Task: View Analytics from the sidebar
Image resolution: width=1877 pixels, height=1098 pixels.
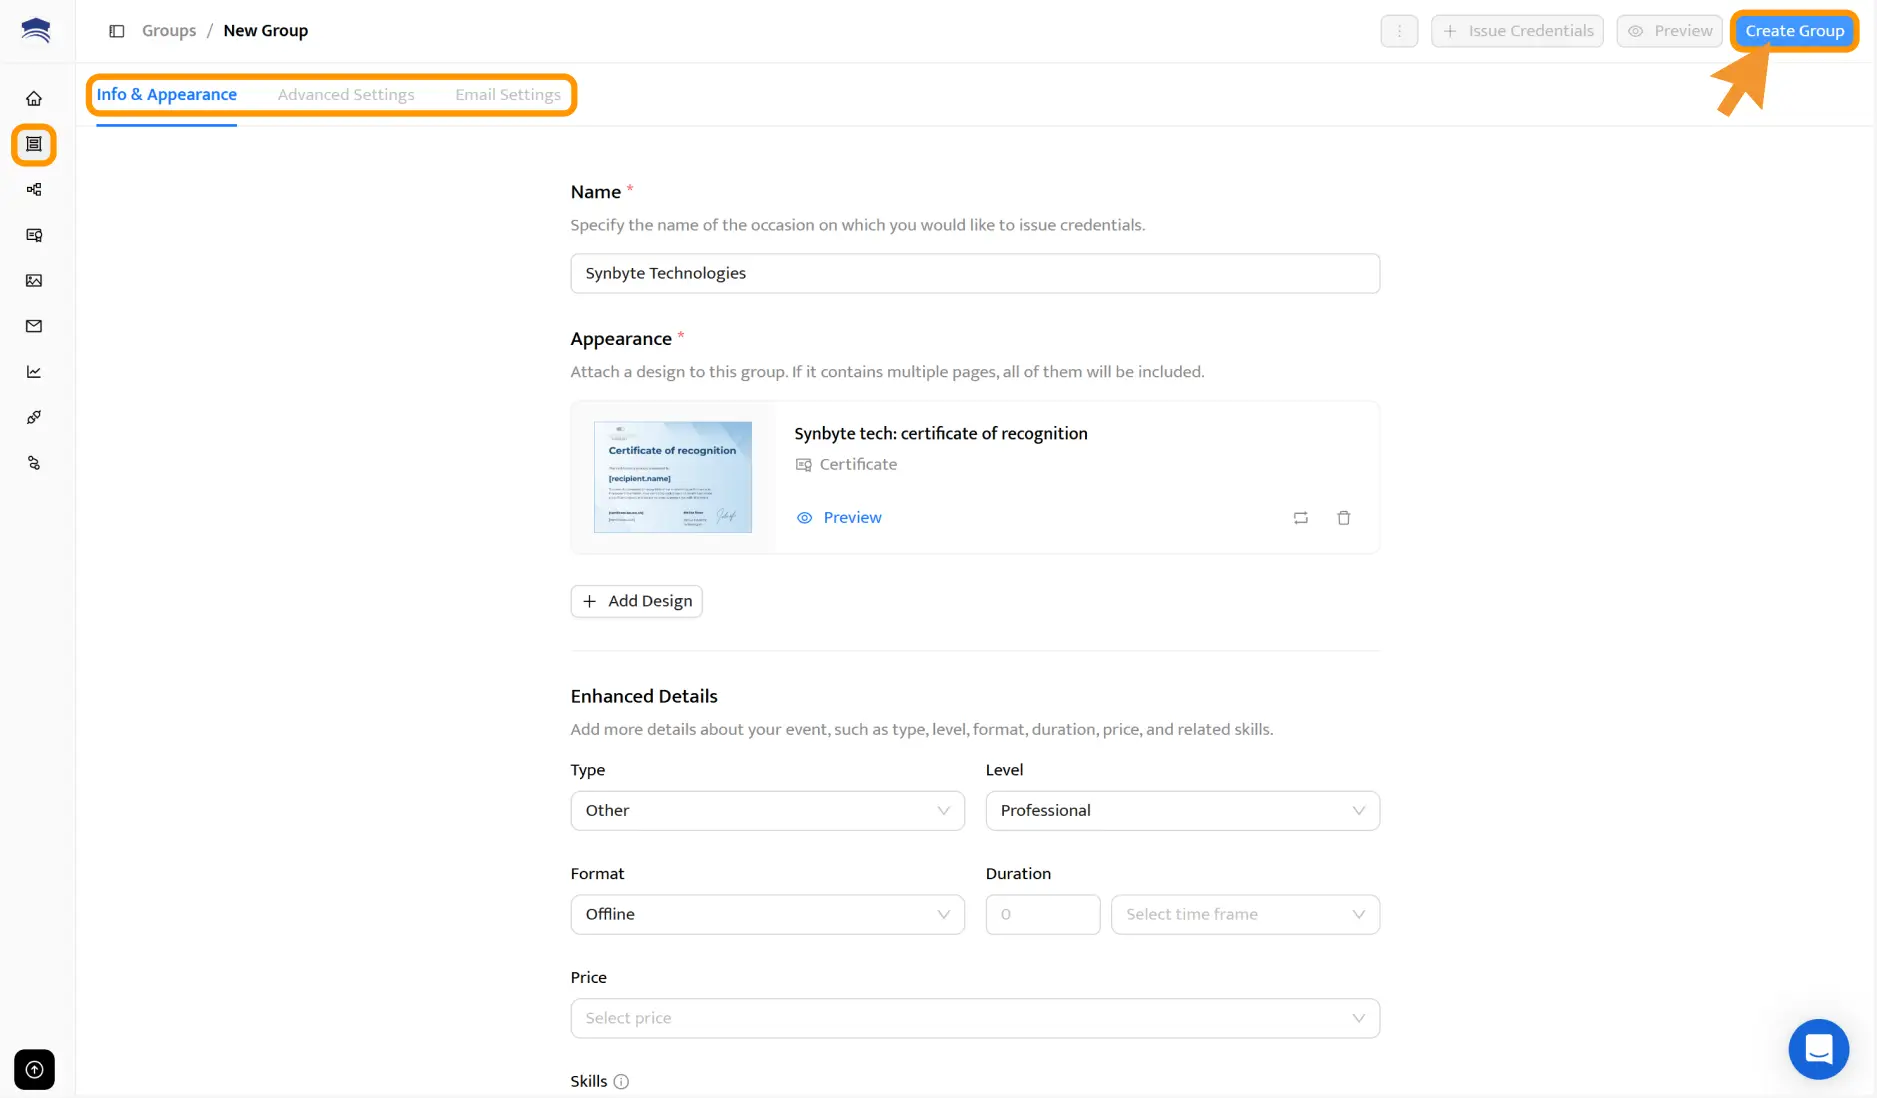Action: pos(34,371)
